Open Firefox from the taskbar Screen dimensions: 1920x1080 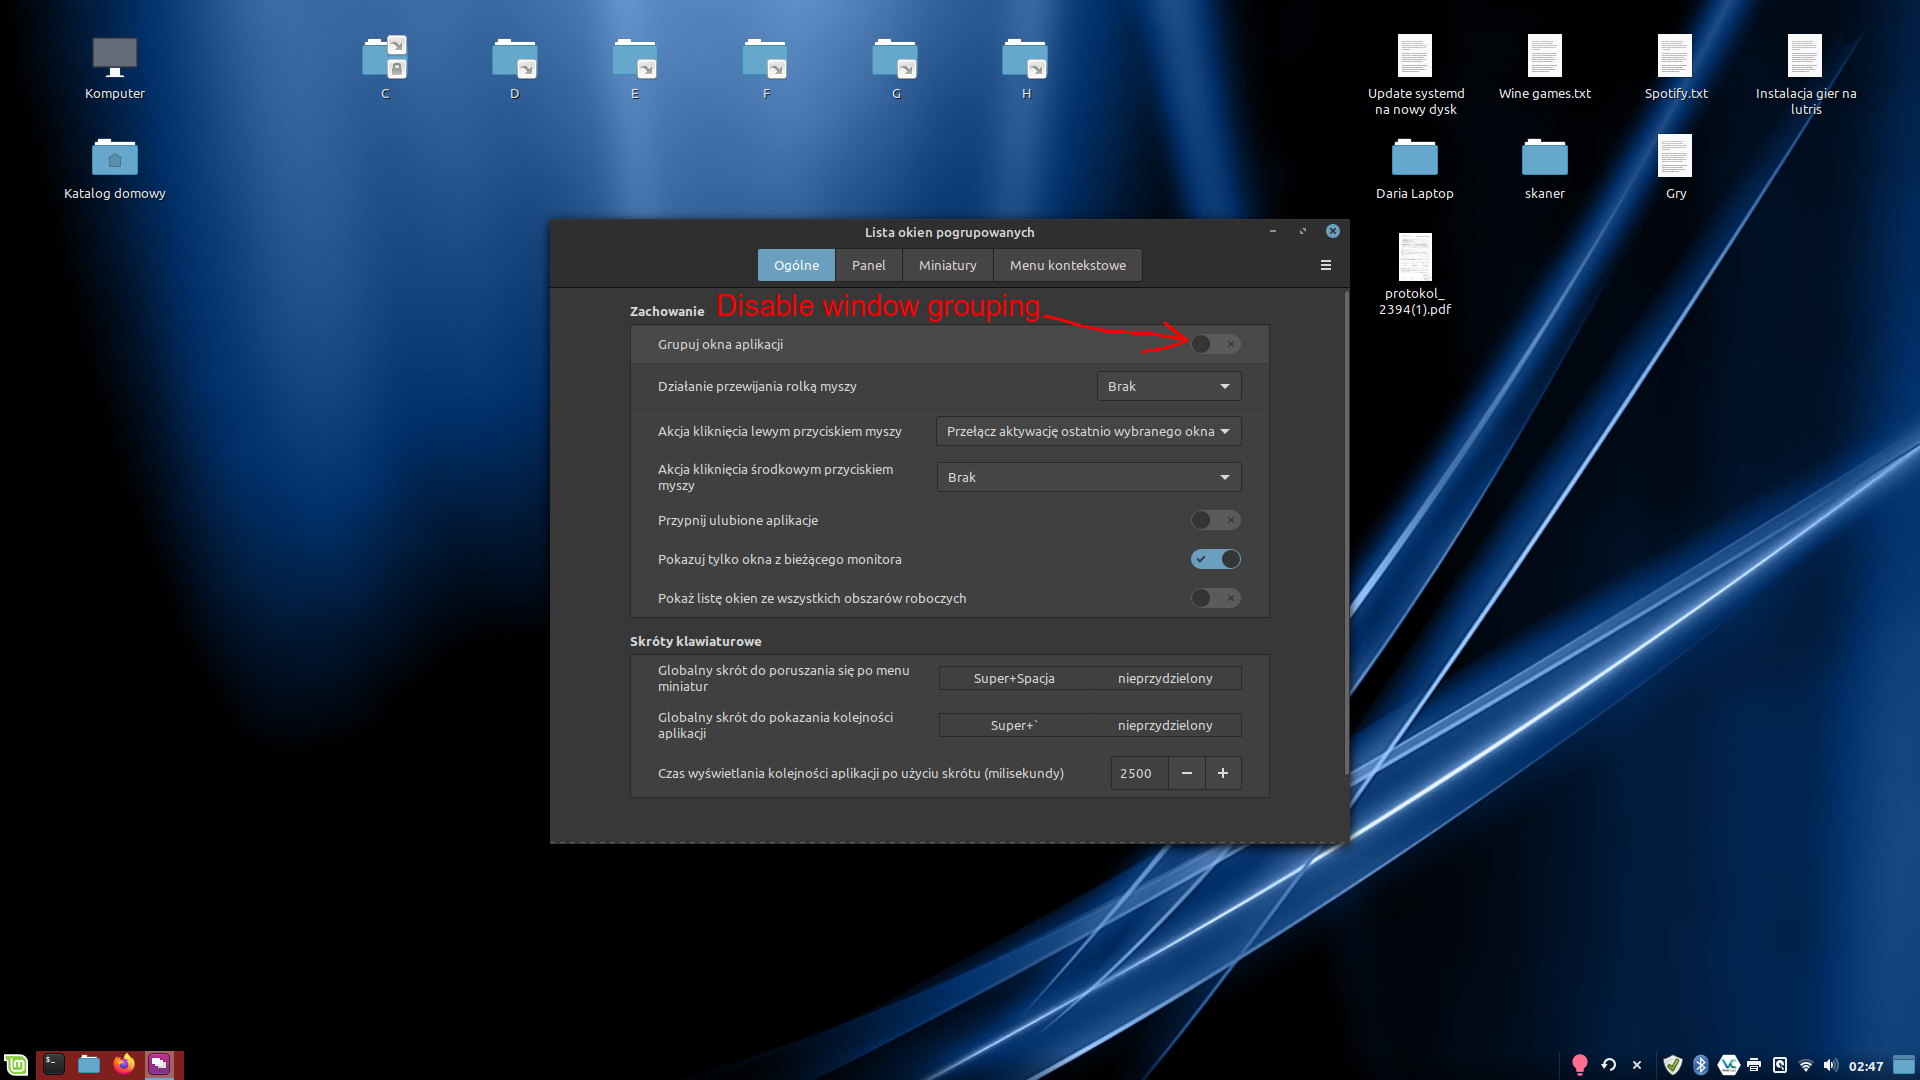(124, 1065)
